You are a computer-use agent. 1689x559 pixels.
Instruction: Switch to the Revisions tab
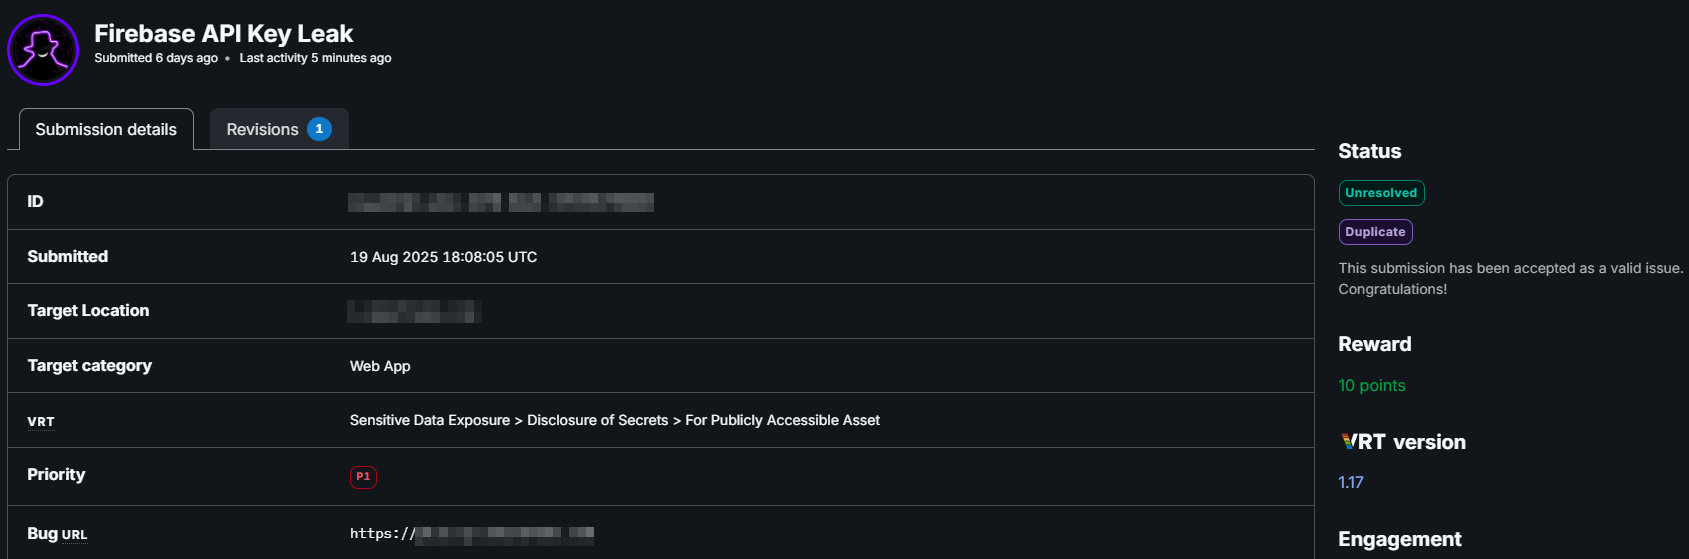click(x=262, y=129)
